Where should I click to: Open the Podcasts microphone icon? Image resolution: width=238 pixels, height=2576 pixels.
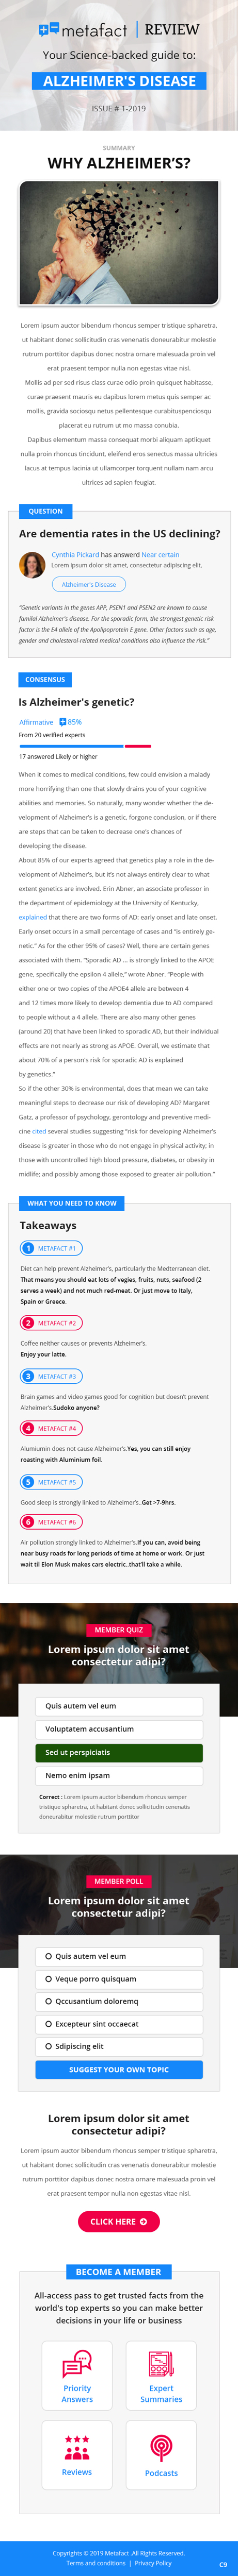(x=161, y=2447)
